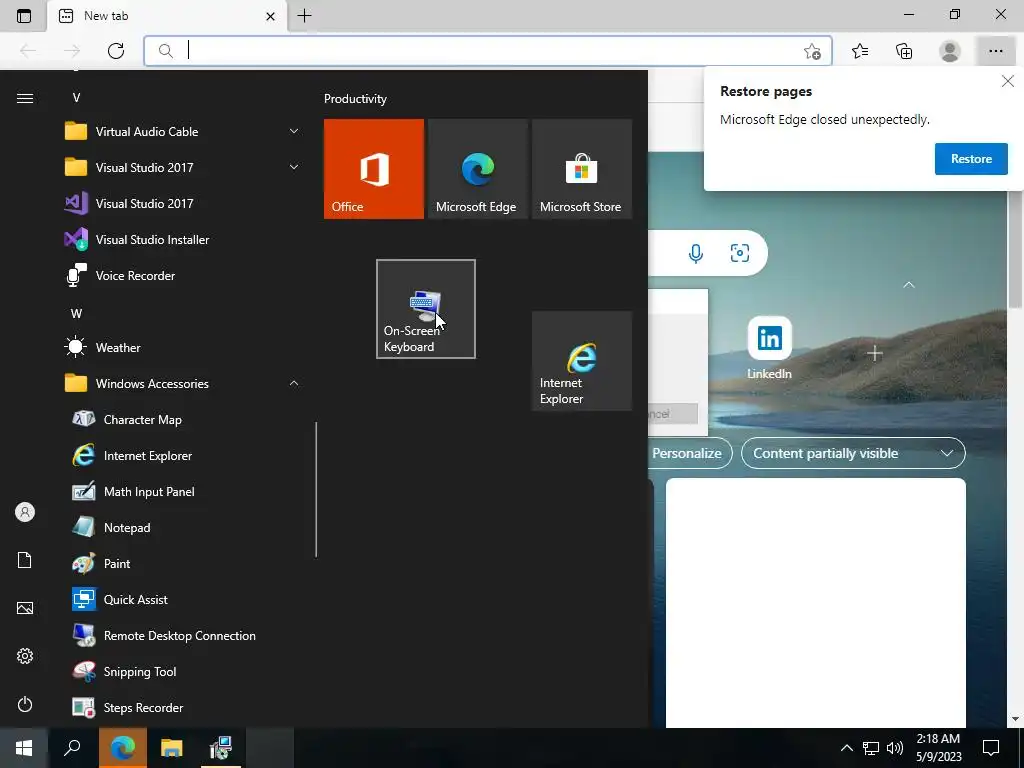Open the user account icon in Start
This screenshot has width=1024, height=768.
point(25,512)
